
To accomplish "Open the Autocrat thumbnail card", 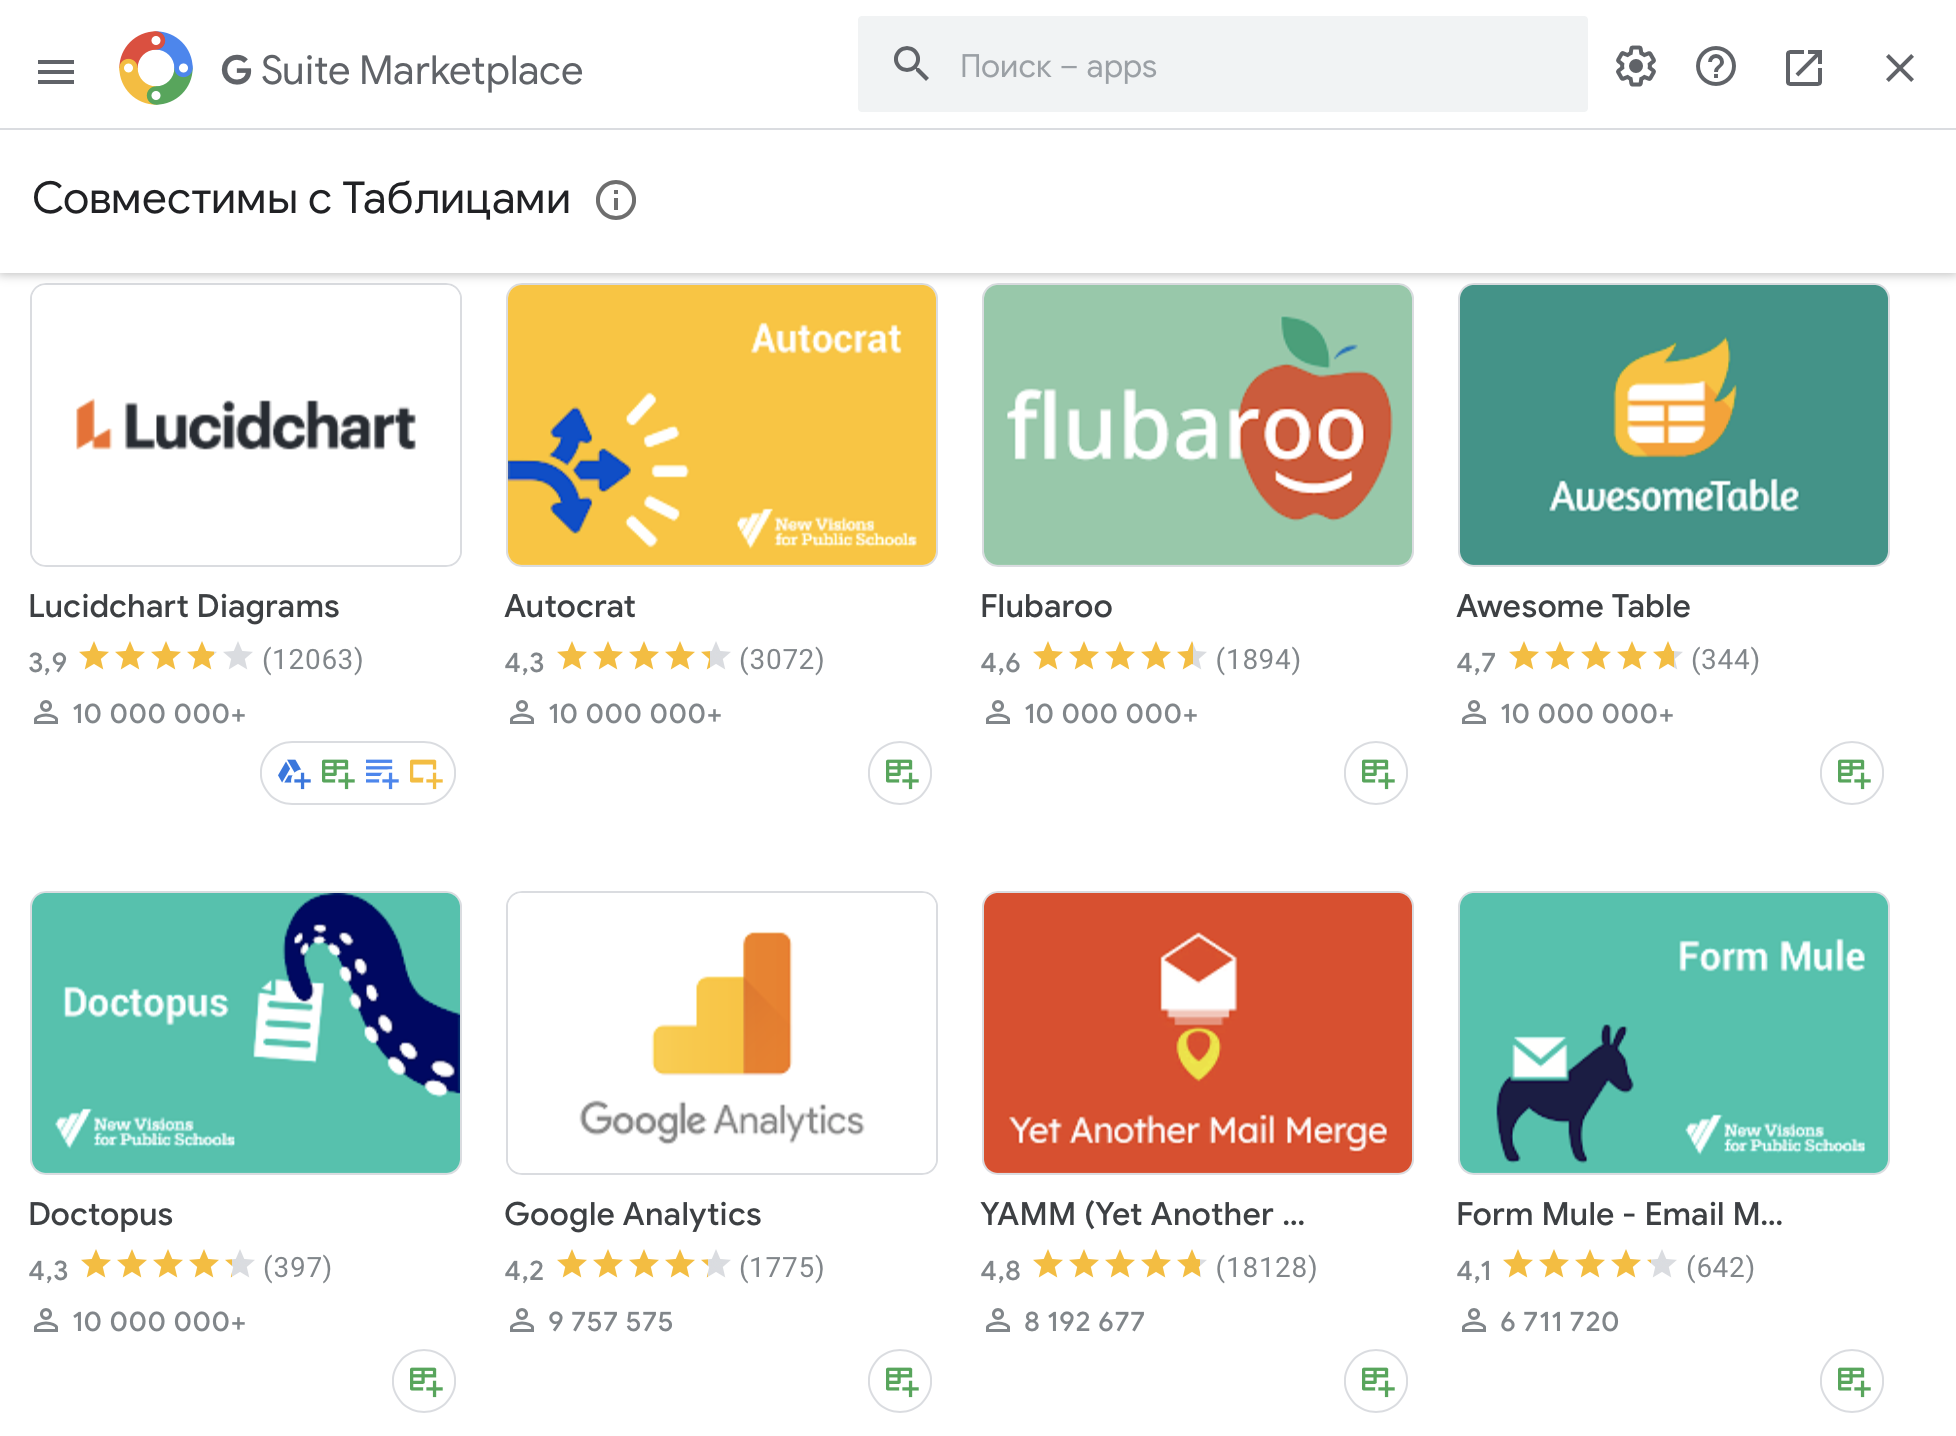I will [x=722, y=425].
